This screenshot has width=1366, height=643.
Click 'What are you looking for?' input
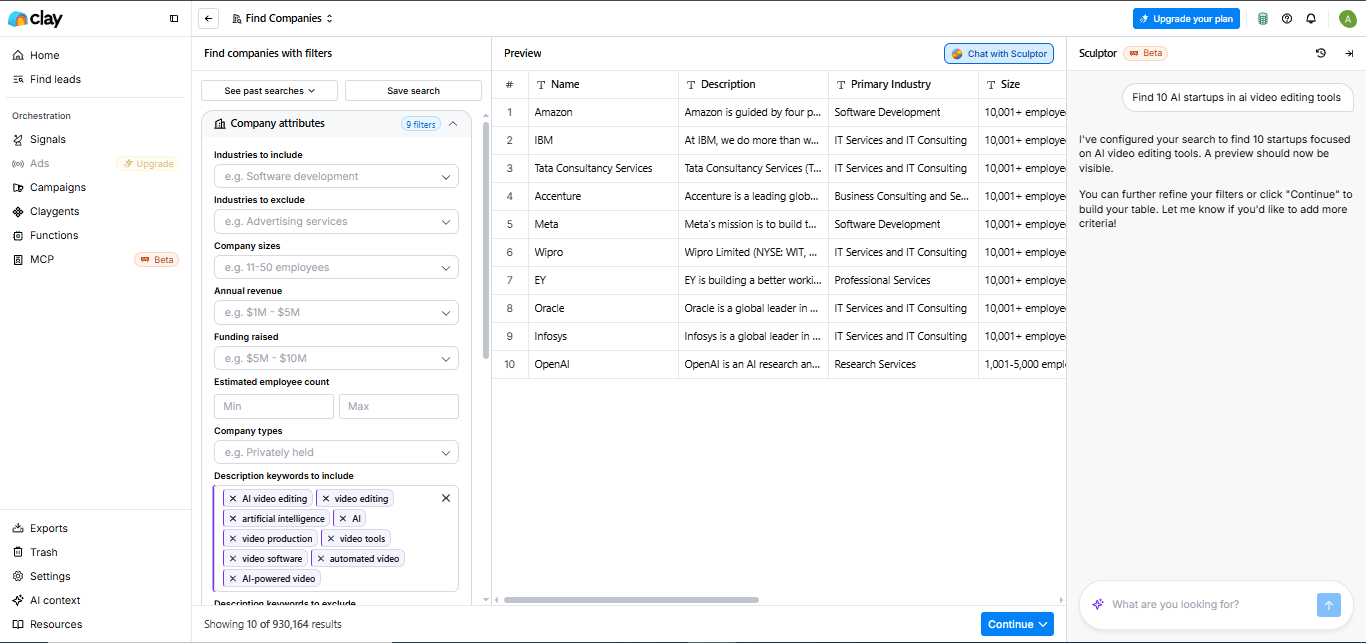pyautogui.click(x=1210, y=604)
